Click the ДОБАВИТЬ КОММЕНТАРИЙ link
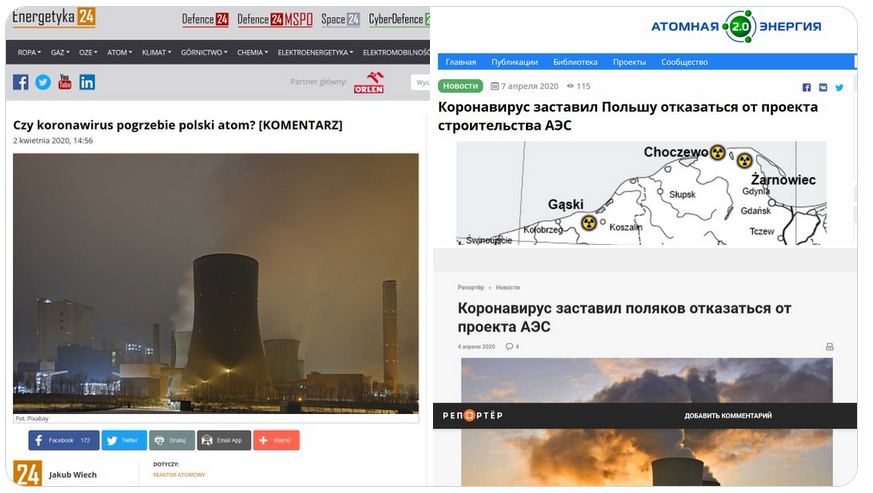873x493 pixels. coord(727,416)
